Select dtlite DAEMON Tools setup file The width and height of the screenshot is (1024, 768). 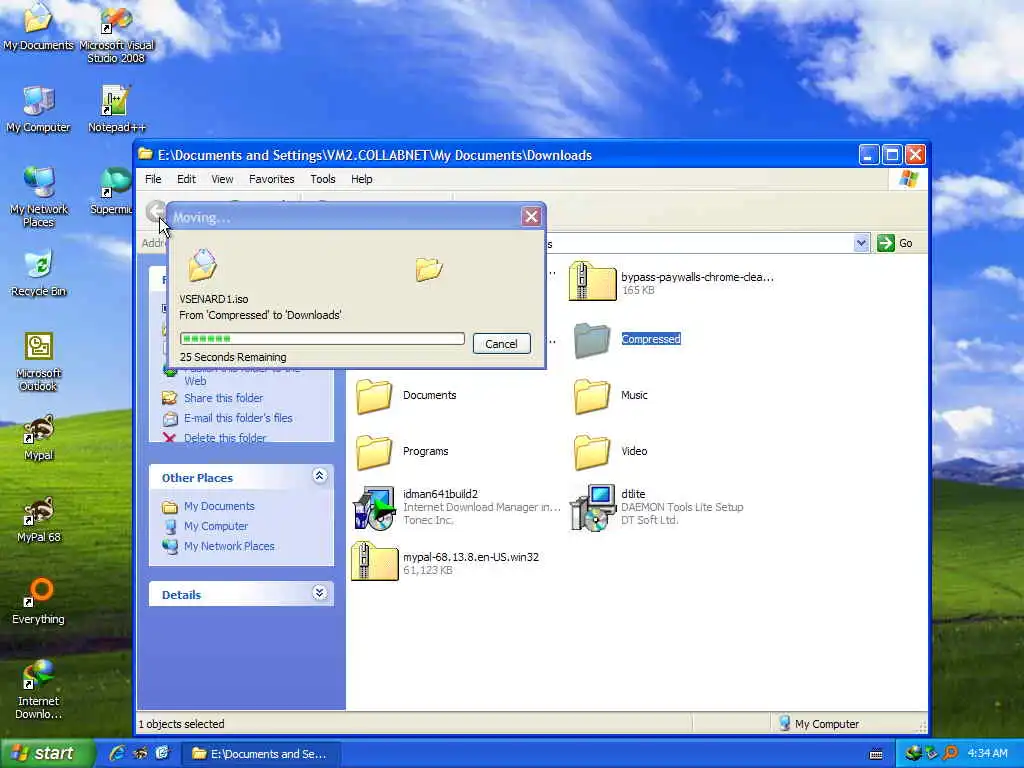(657, 507)
